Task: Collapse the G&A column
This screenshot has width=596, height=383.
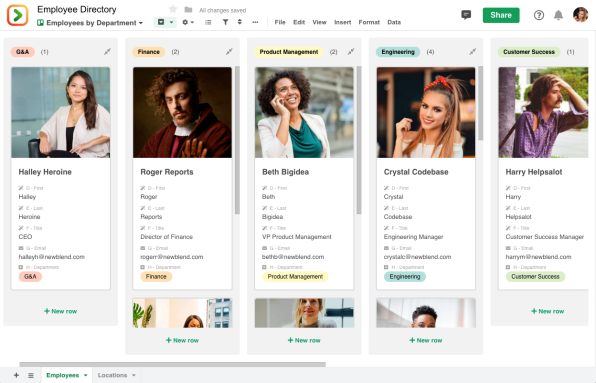Action: (108, 51)
